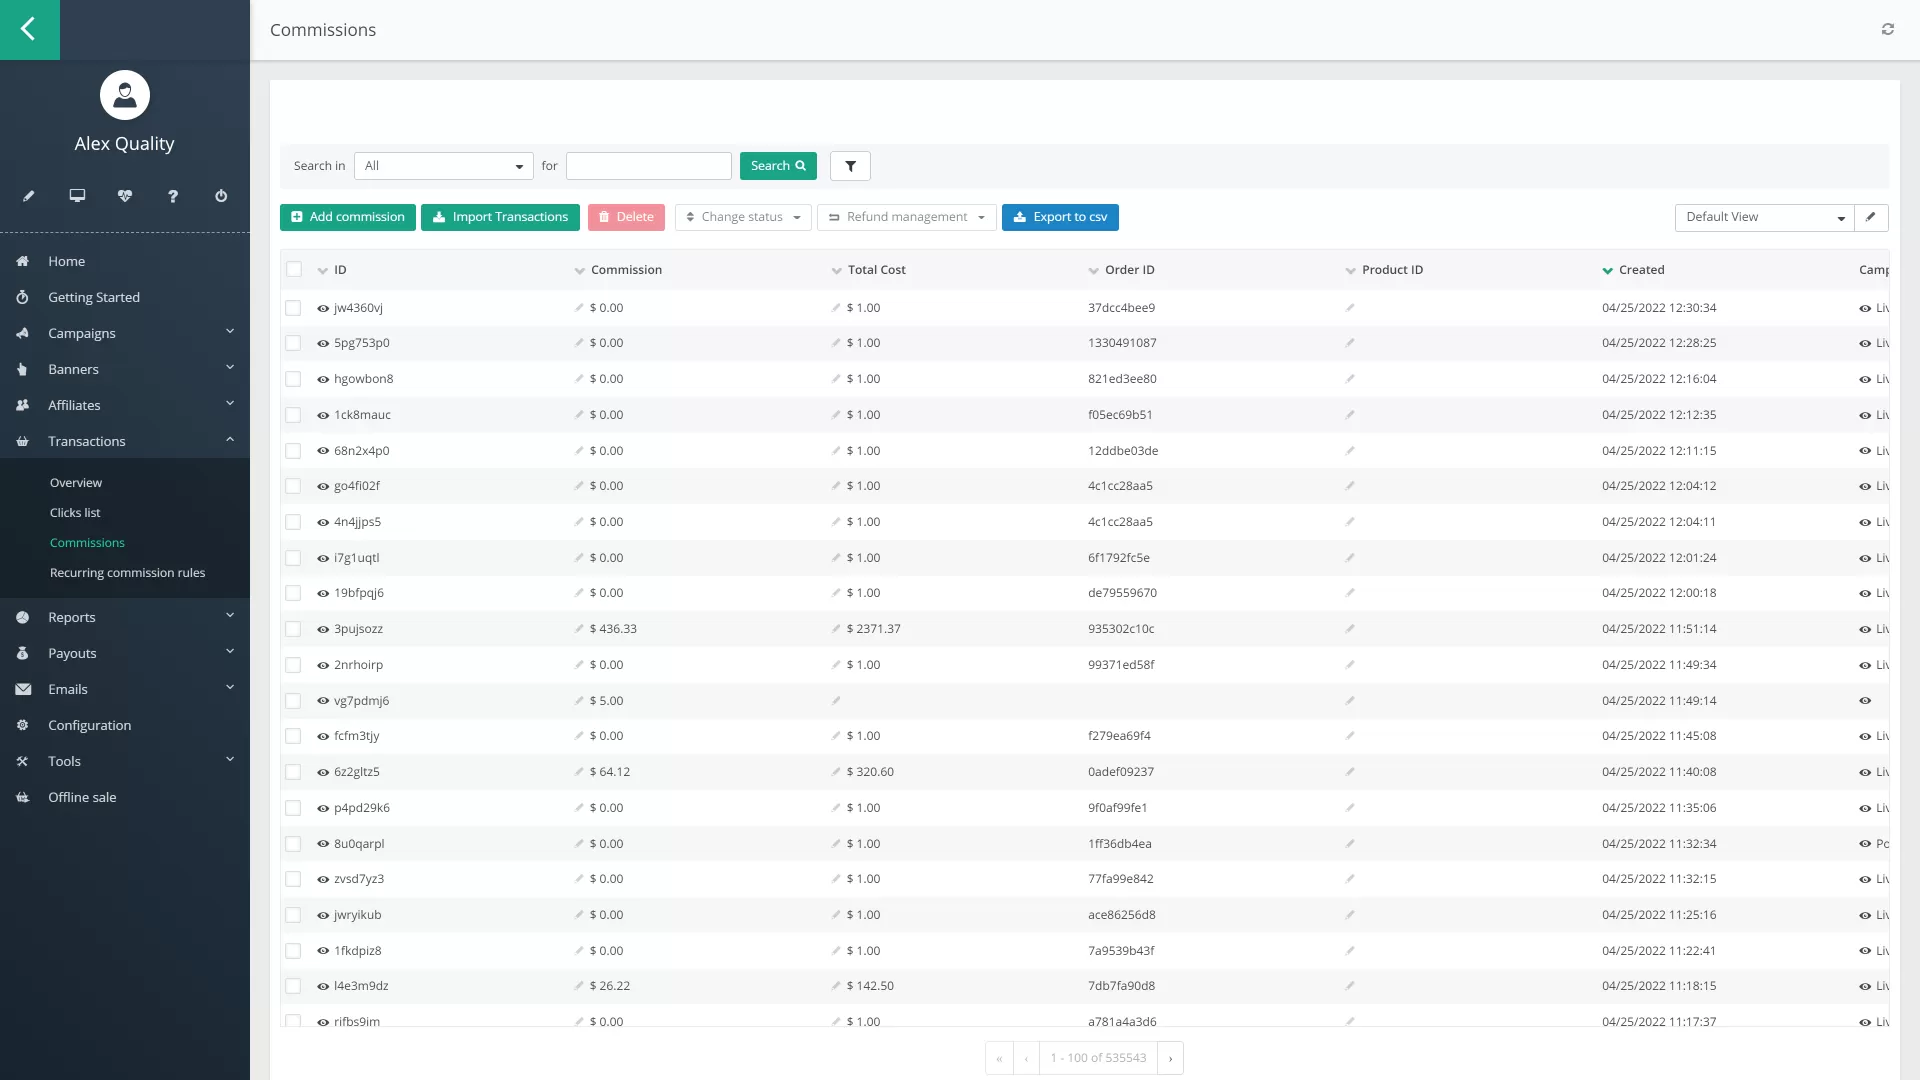Click the help question mark icon in sidebar
Screen dimensions: 1920x1080
(173, 196)
